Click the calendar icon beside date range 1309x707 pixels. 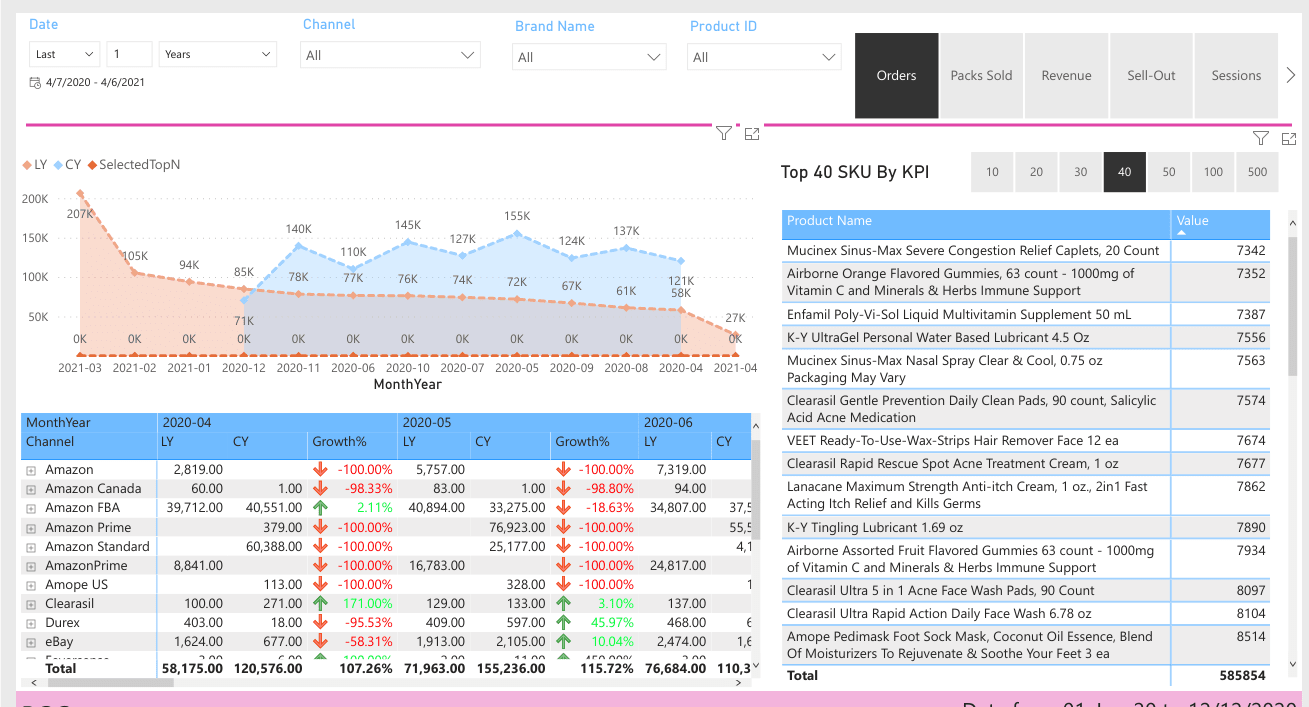[35, 82]
